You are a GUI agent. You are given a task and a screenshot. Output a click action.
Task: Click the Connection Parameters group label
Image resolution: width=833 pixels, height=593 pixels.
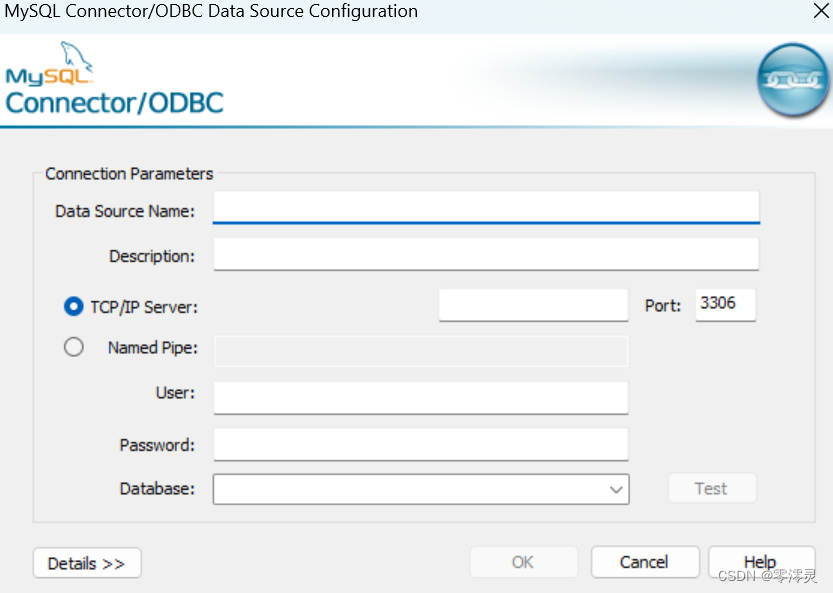[129, 174]
